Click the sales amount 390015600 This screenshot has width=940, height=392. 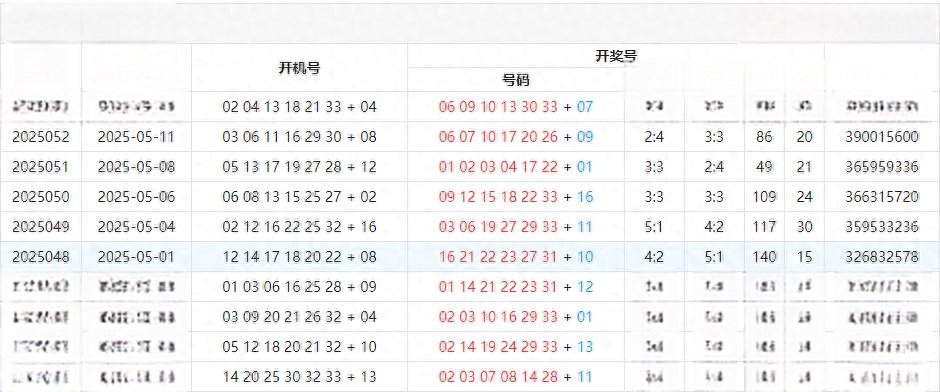(x=882, y=137)
